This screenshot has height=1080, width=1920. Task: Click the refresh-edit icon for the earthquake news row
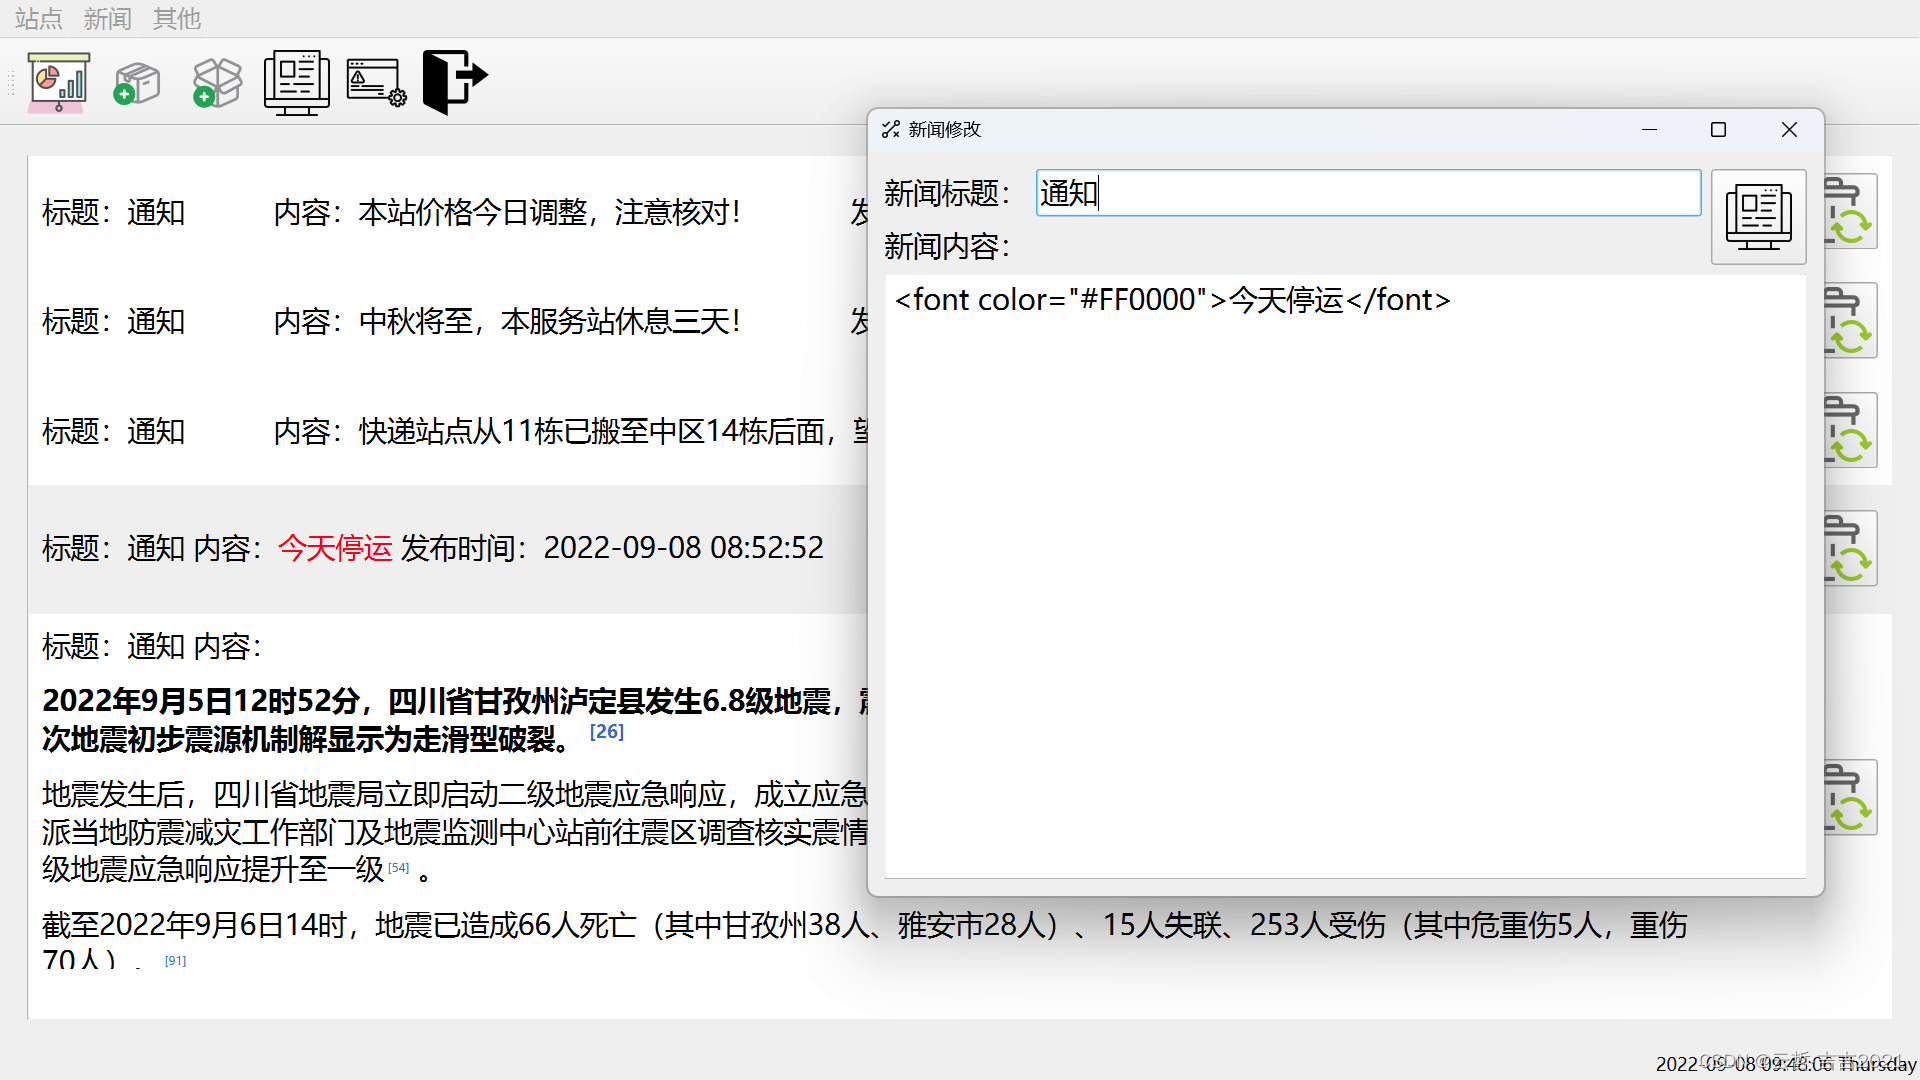coord(1851,797)
